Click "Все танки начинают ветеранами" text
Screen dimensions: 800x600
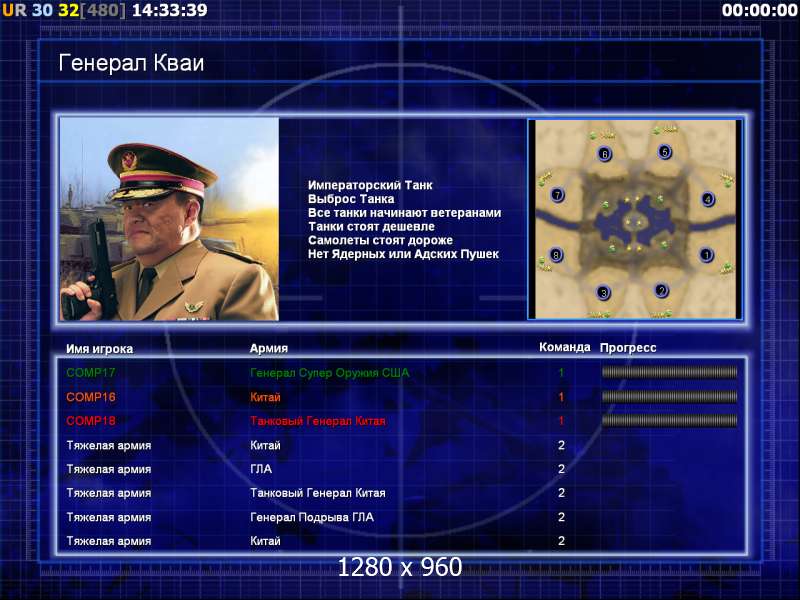(x=405, y=213)
